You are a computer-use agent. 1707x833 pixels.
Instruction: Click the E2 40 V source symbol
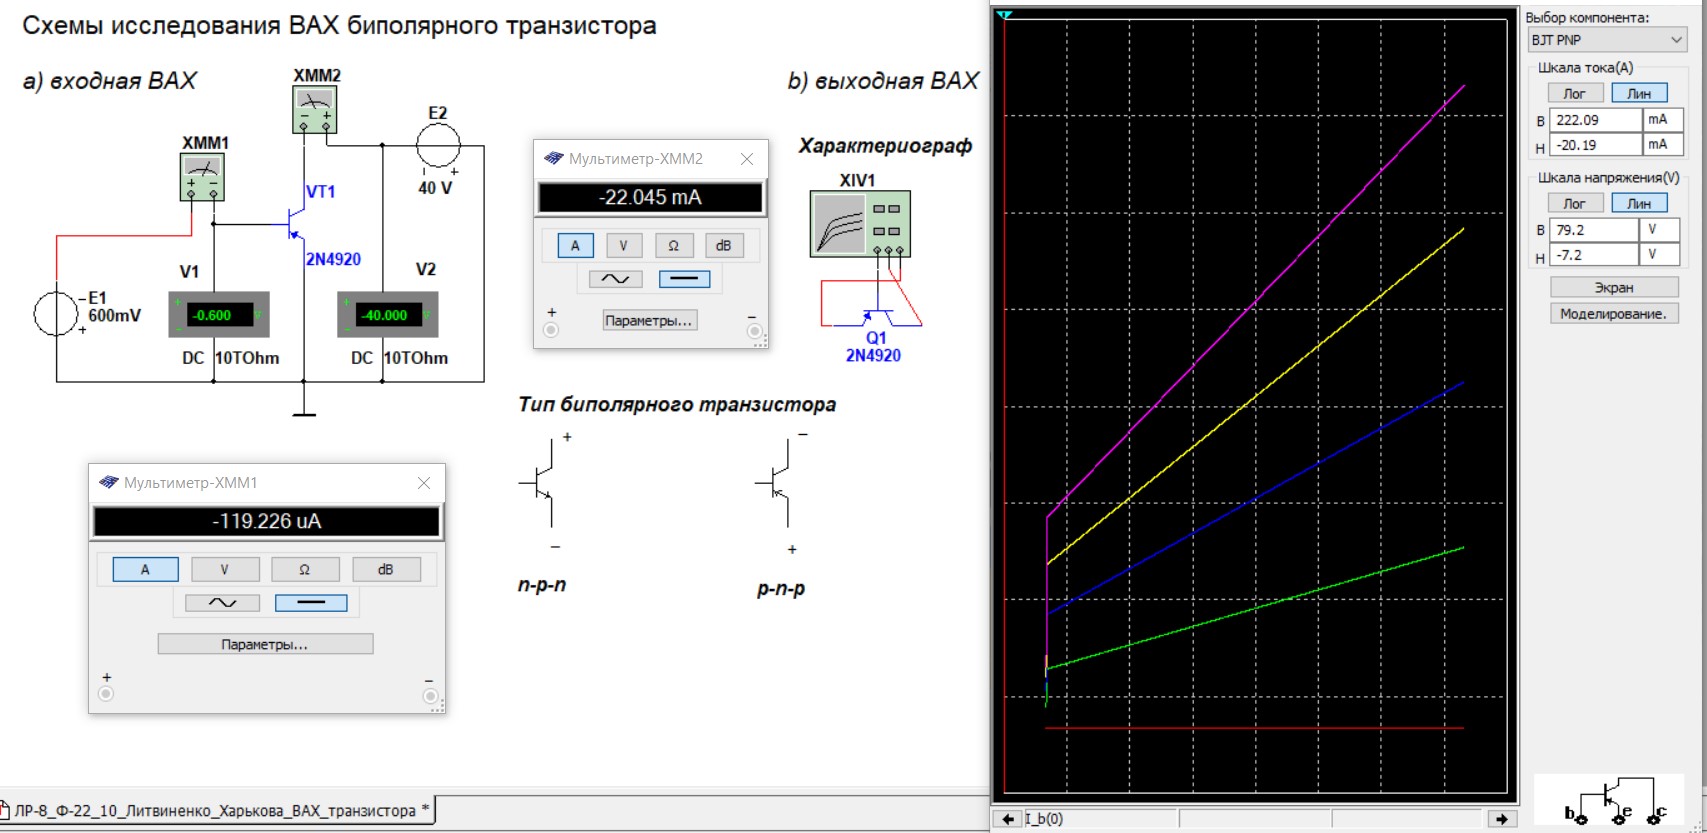pos(438,147)
